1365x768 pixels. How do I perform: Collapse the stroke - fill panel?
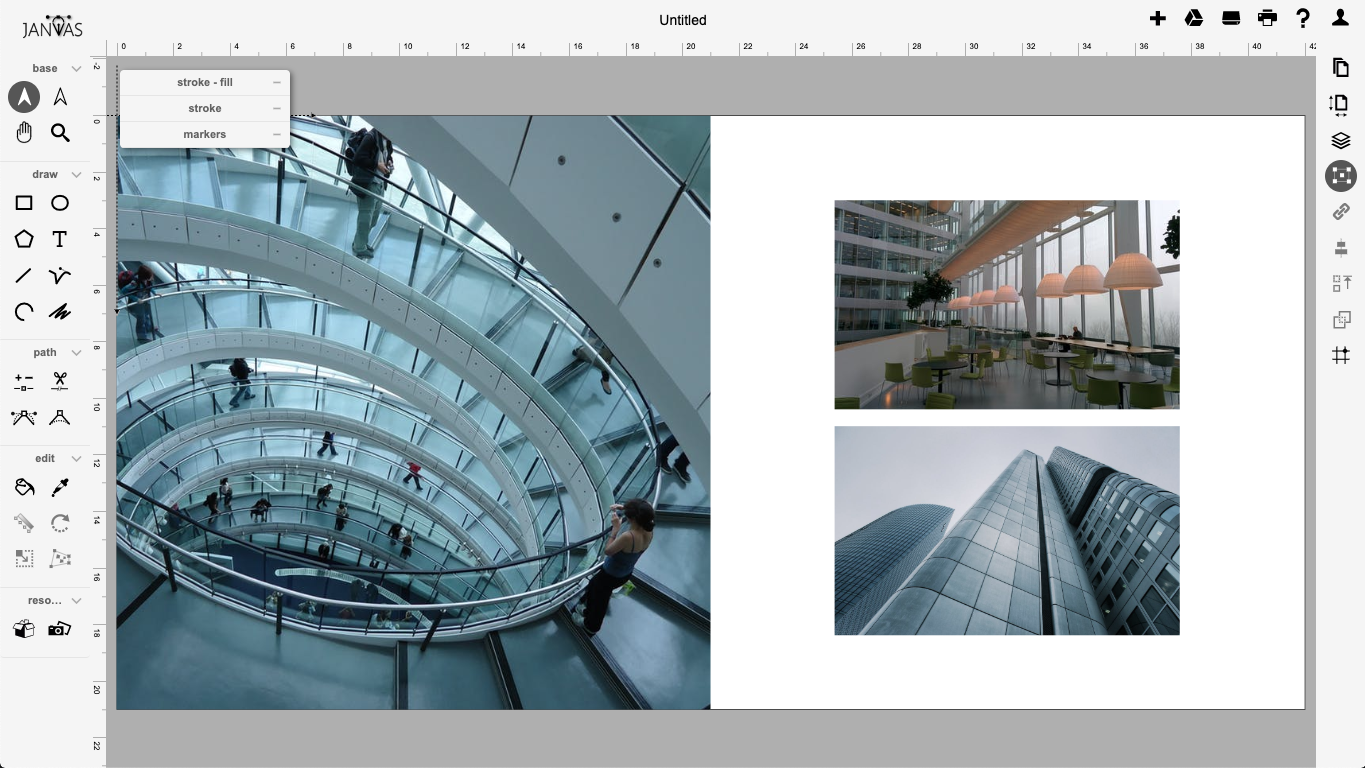[276, 82]
